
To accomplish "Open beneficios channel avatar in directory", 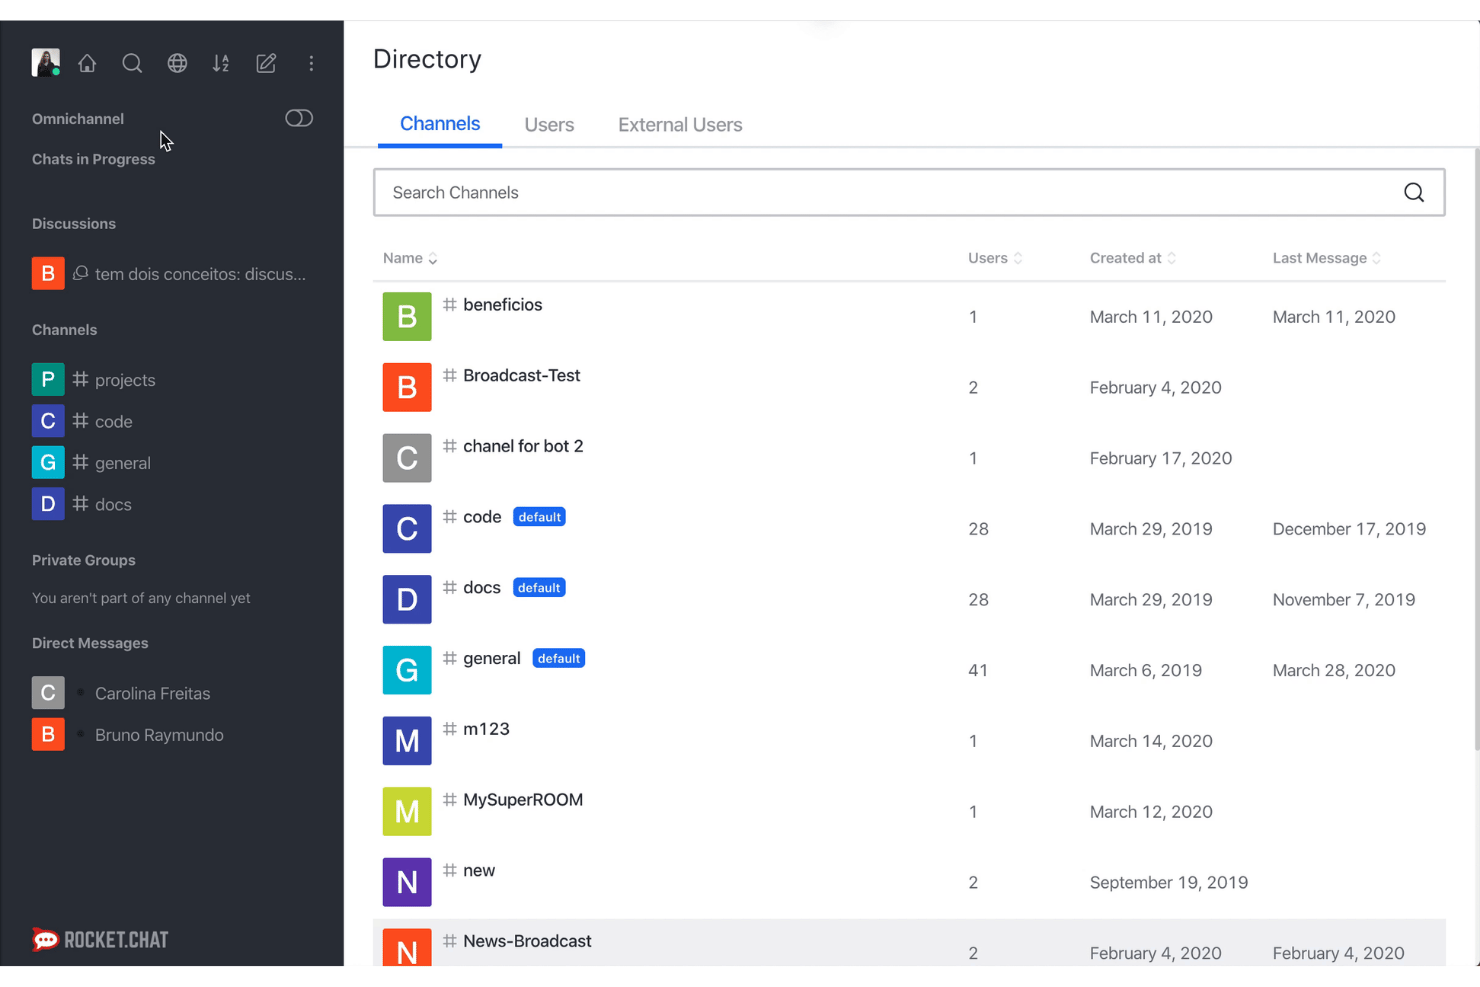I will (407, 316).
